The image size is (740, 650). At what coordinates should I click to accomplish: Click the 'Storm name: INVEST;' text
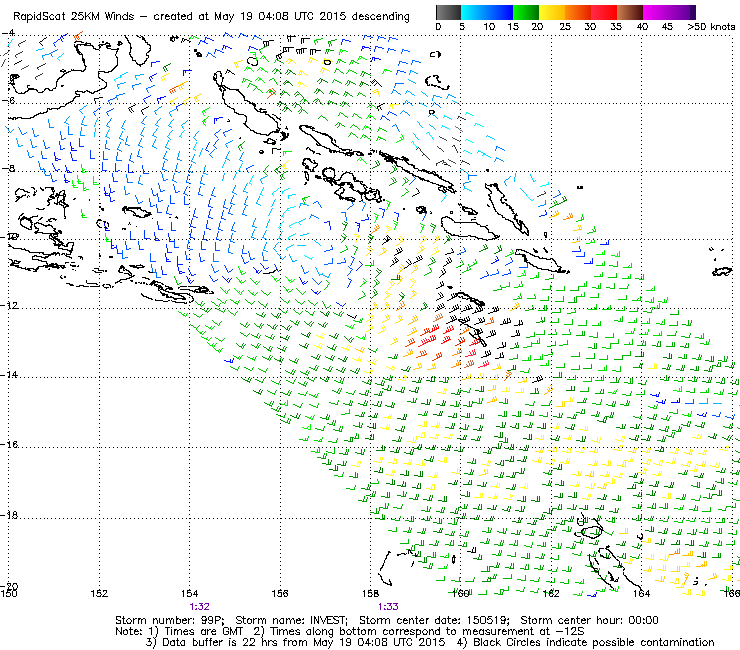pos(292,620)
